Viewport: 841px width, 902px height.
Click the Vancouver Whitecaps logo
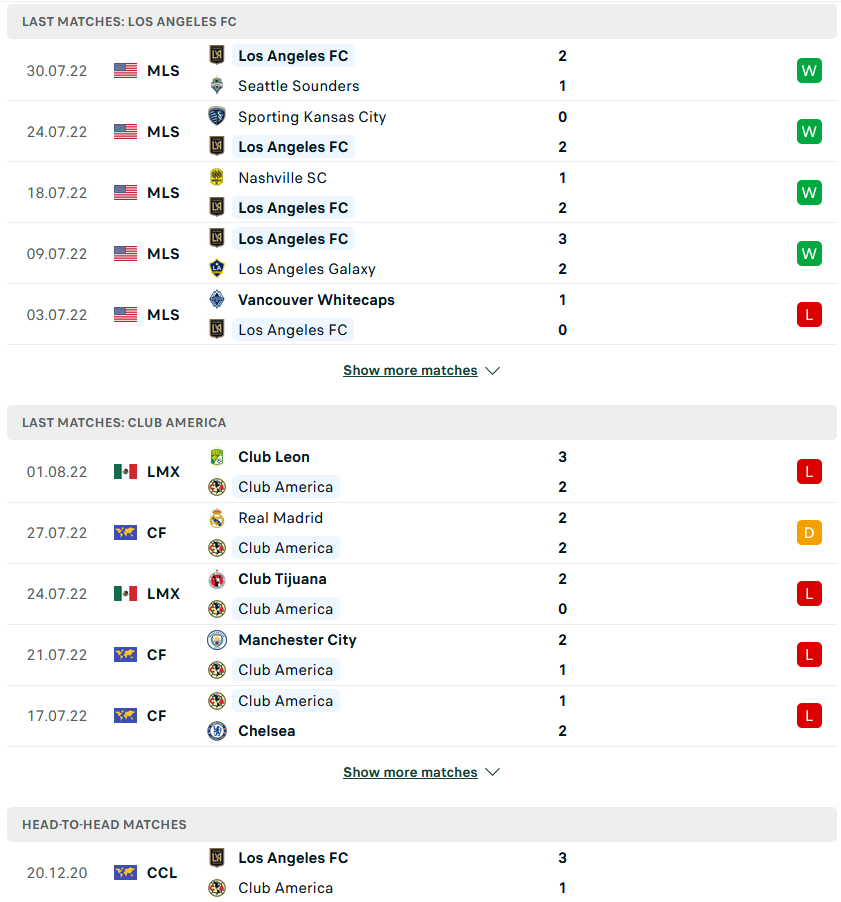click(217, 300)
